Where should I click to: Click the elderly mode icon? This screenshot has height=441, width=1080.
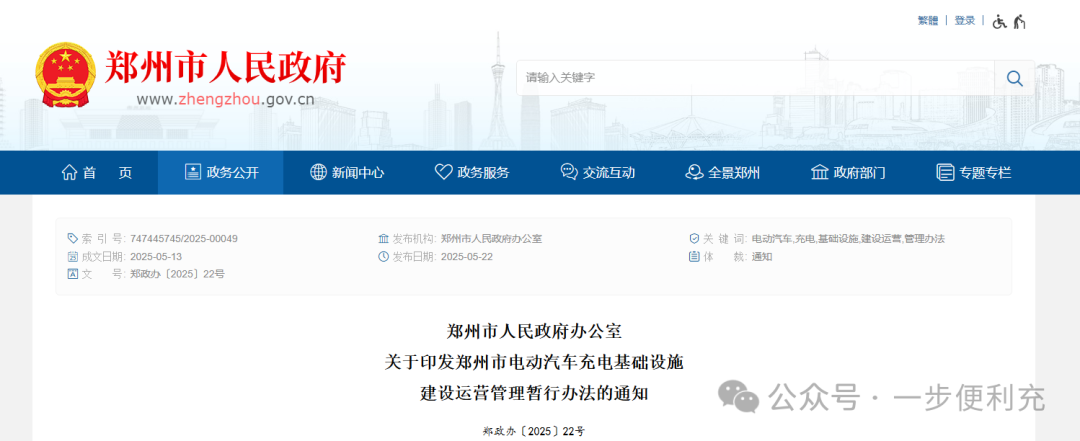pyautogui.click(x=1019, y=21)
